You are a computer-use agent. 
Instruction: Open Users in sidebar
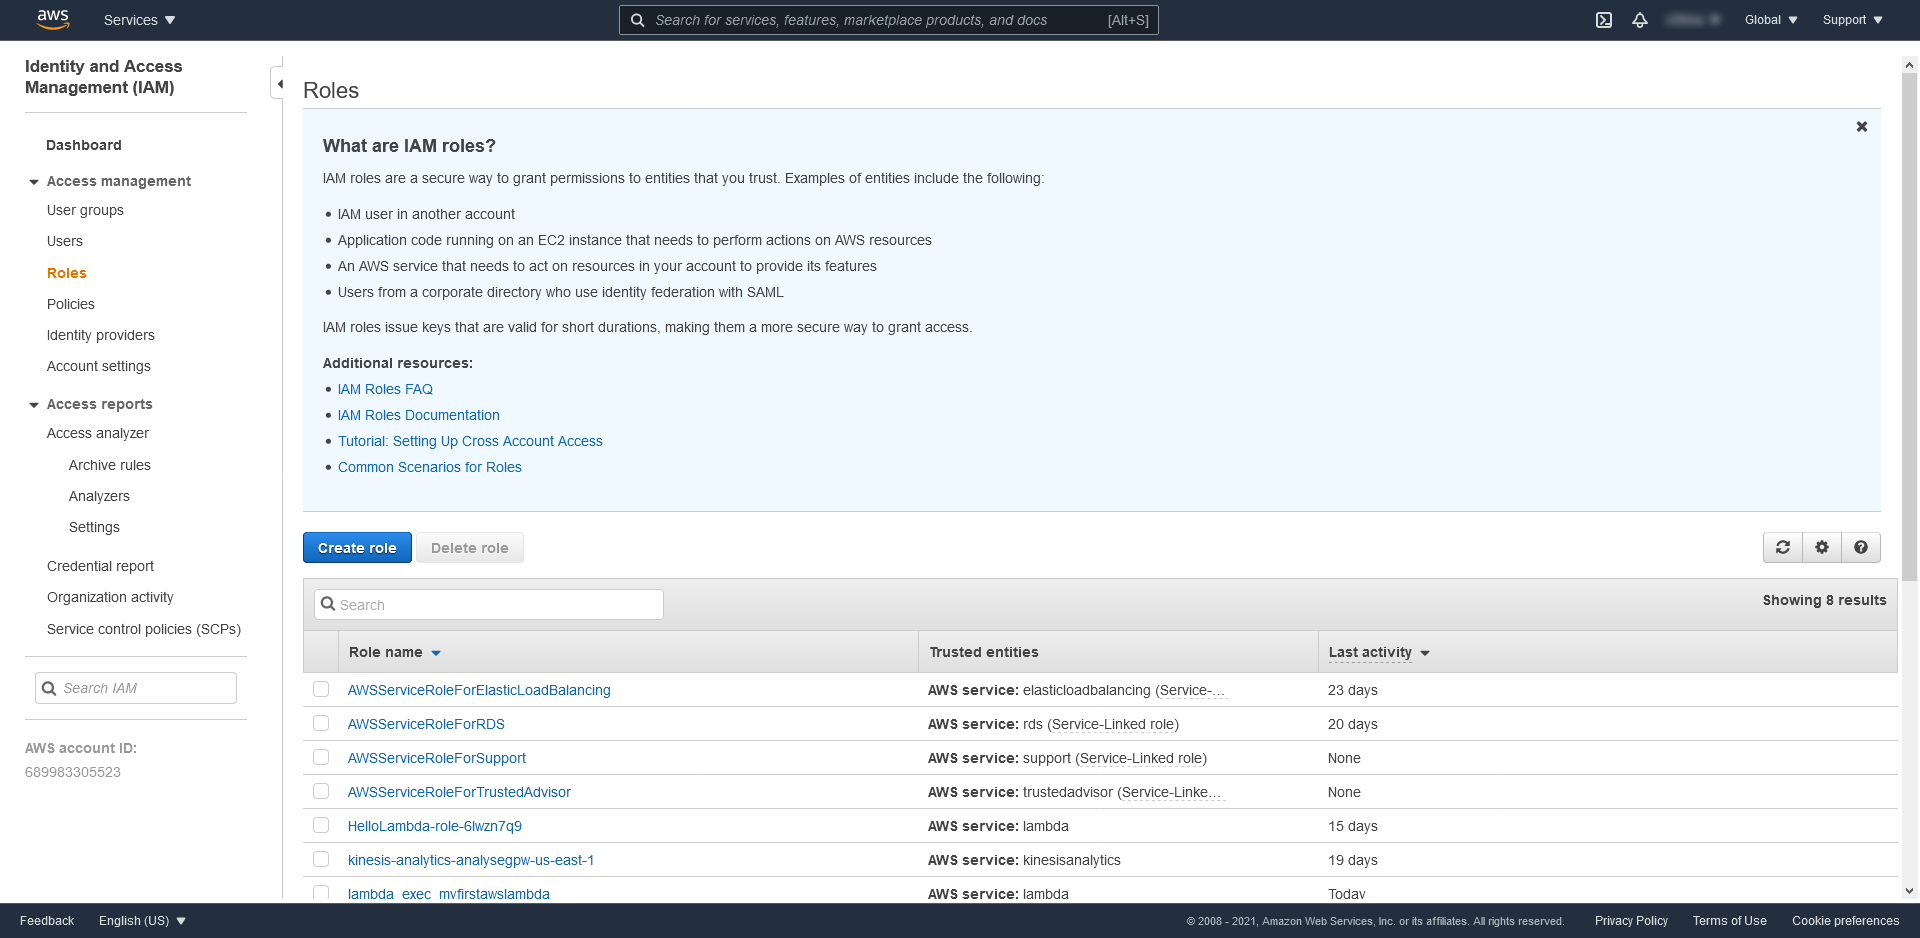[x=65, y=241]
